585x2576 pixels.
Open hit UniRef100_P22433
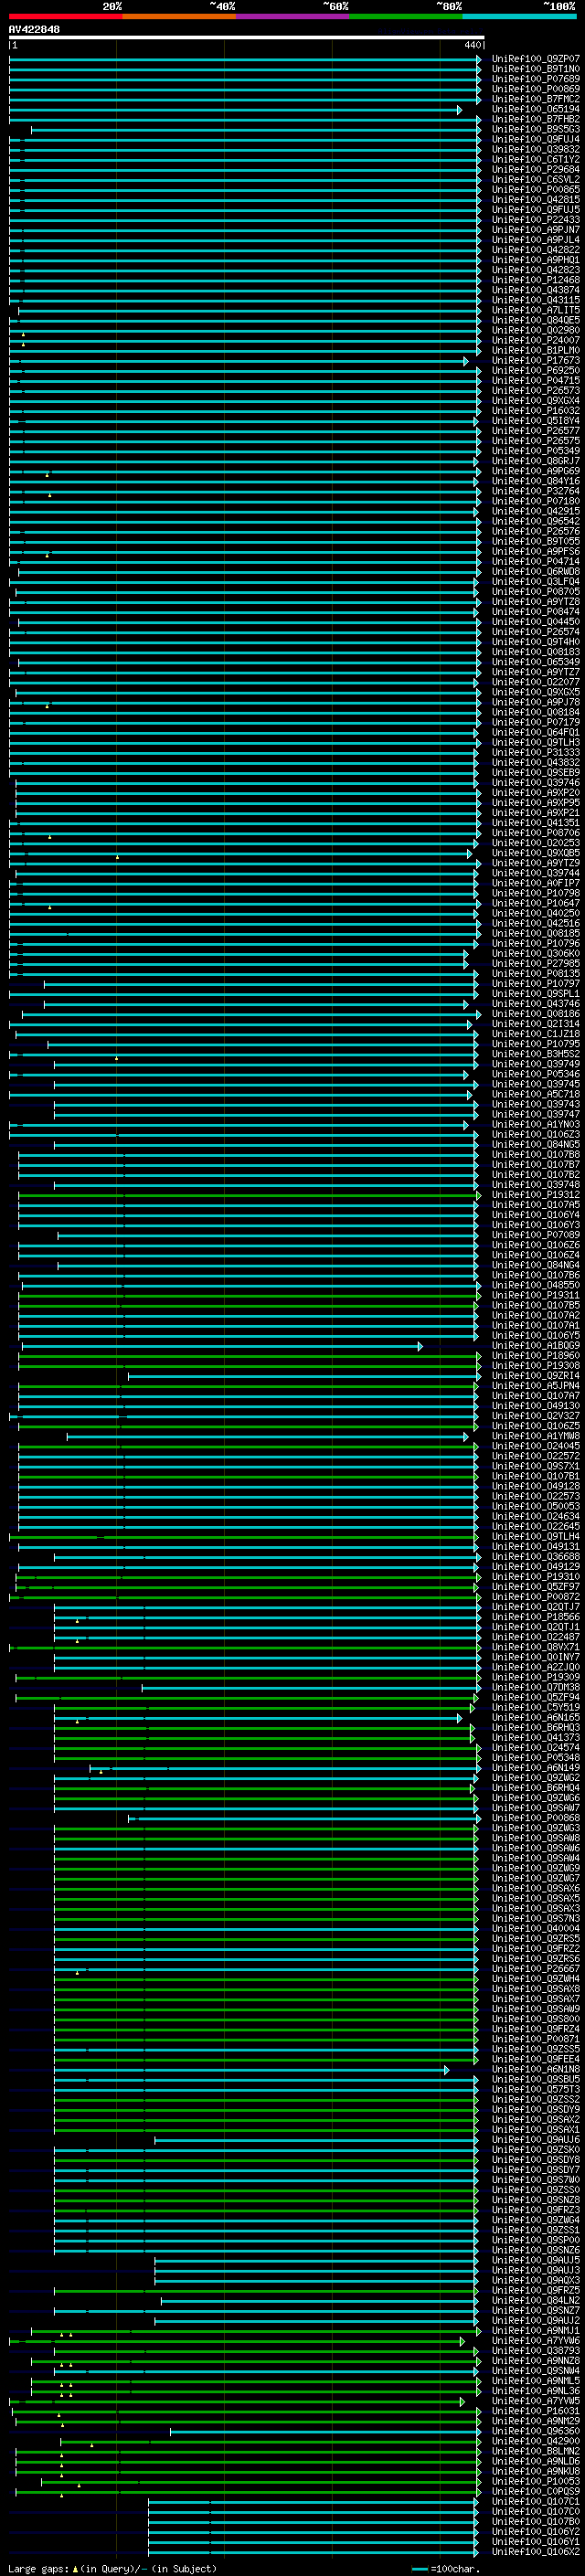tap(536, 220)
